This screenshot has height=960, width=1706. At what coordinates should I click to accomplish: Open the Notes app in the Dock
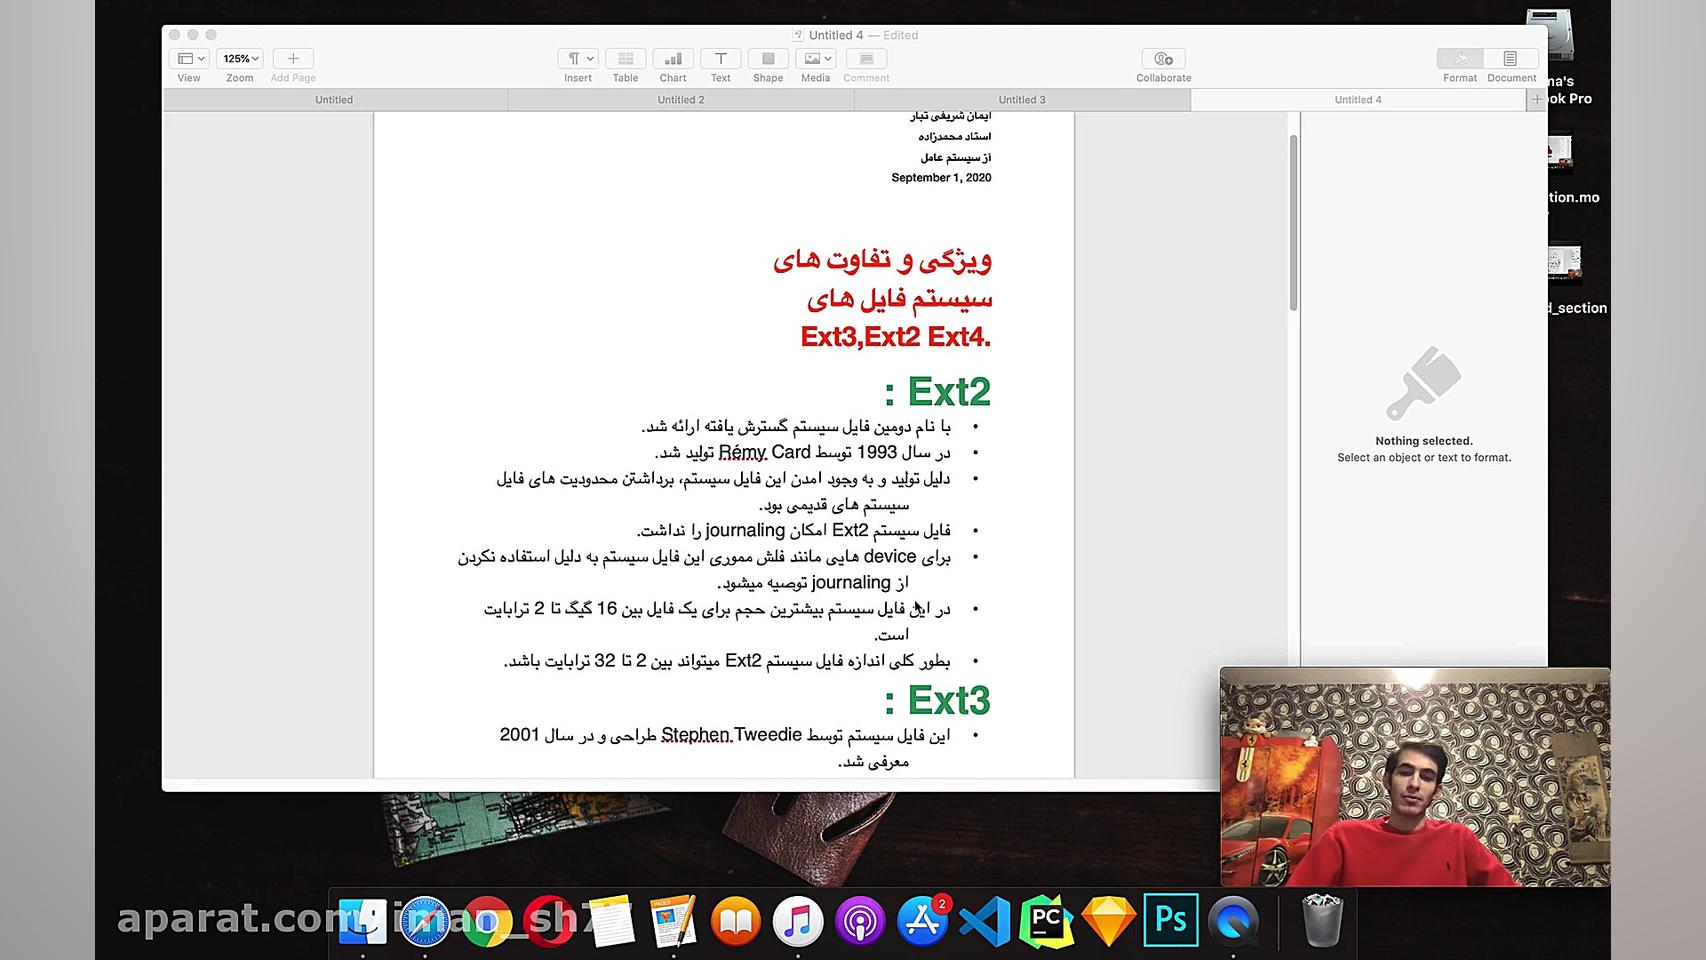pyautogui.click(x=611, y=921)
